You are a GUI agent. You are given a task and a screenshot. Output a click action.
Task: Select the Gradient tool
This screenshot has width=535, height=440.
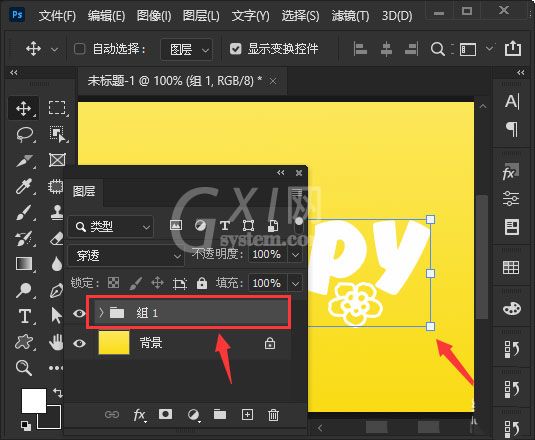point(24,263)
